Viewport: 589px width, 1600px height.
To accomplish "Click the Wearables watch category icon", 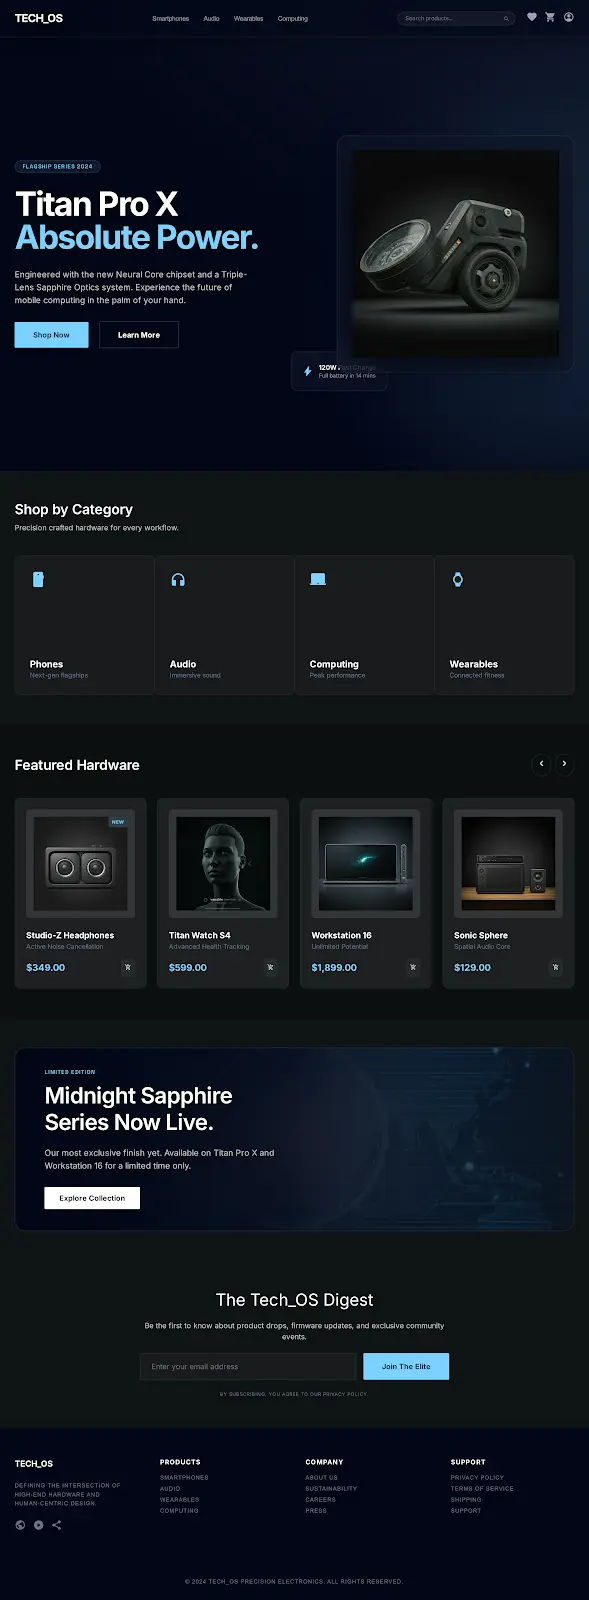I will pos(458,579).
